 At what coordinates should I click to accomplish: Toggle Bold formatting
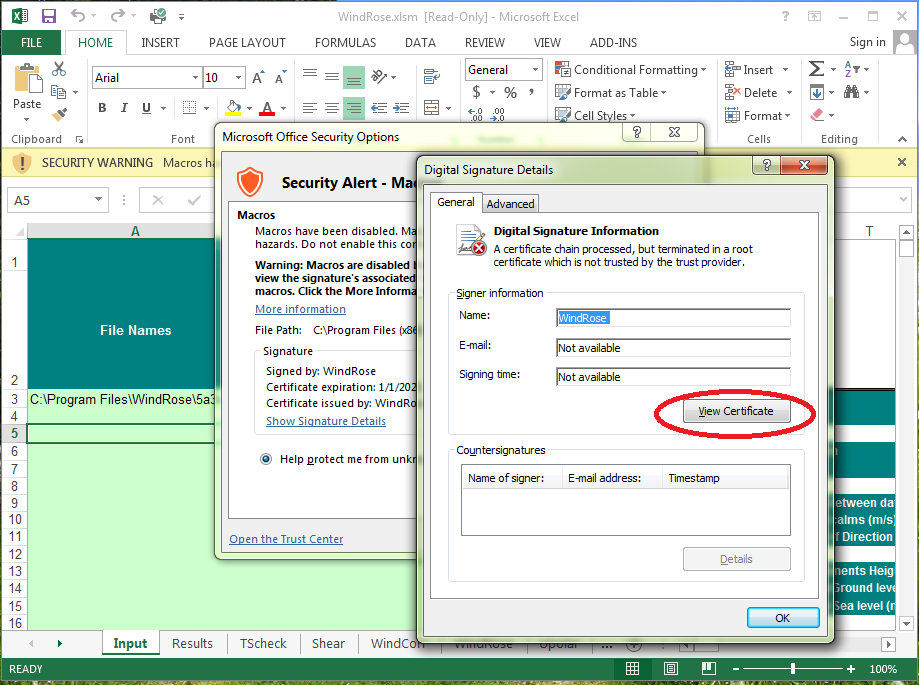click(x=102, y=108)
